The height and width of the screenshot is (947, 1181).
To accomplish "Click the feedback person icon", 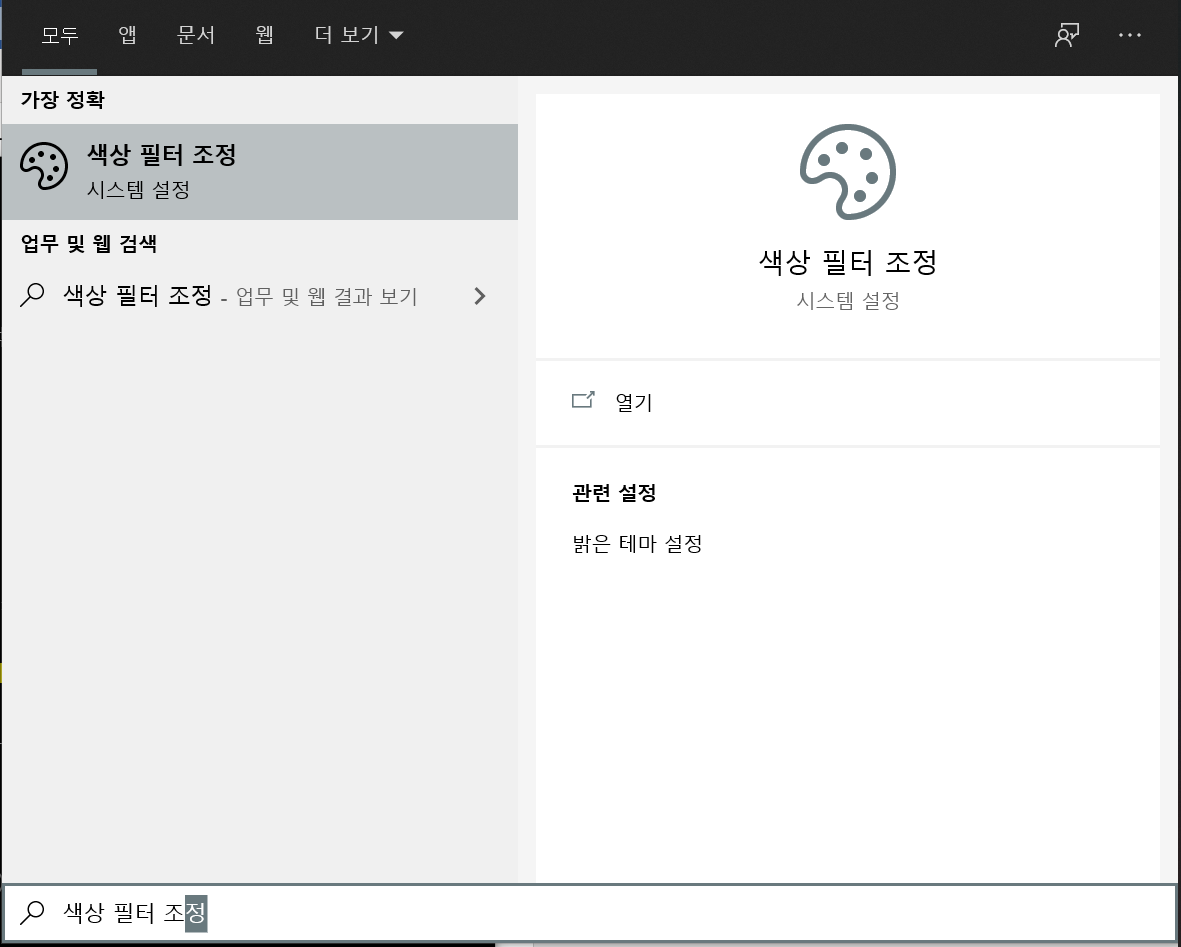I will (x=1067, y=35).
